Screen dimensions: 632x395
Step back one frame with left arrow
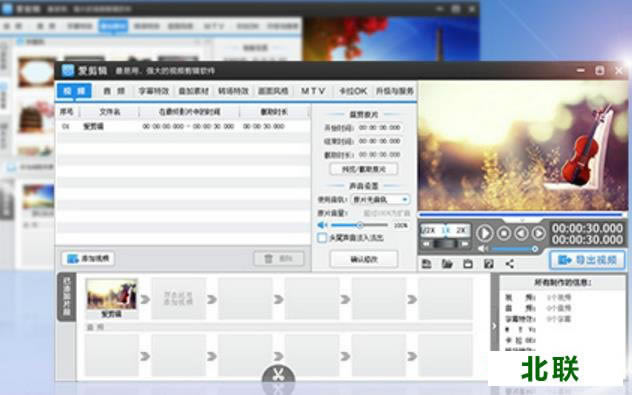521,233
